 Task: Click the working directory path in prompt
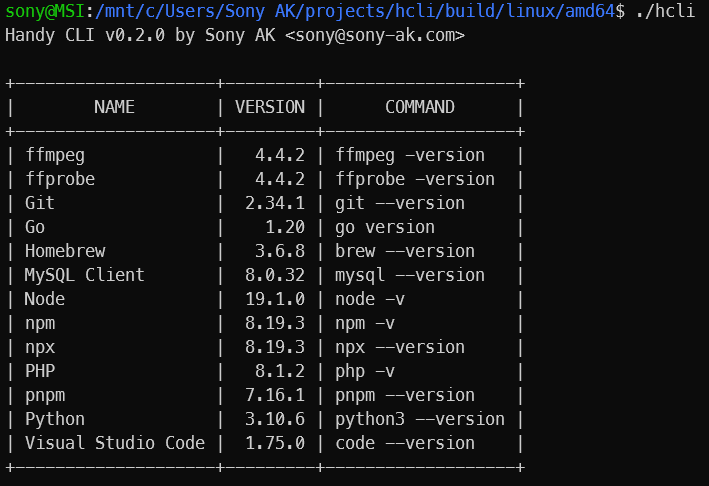[x=354, y=11]
